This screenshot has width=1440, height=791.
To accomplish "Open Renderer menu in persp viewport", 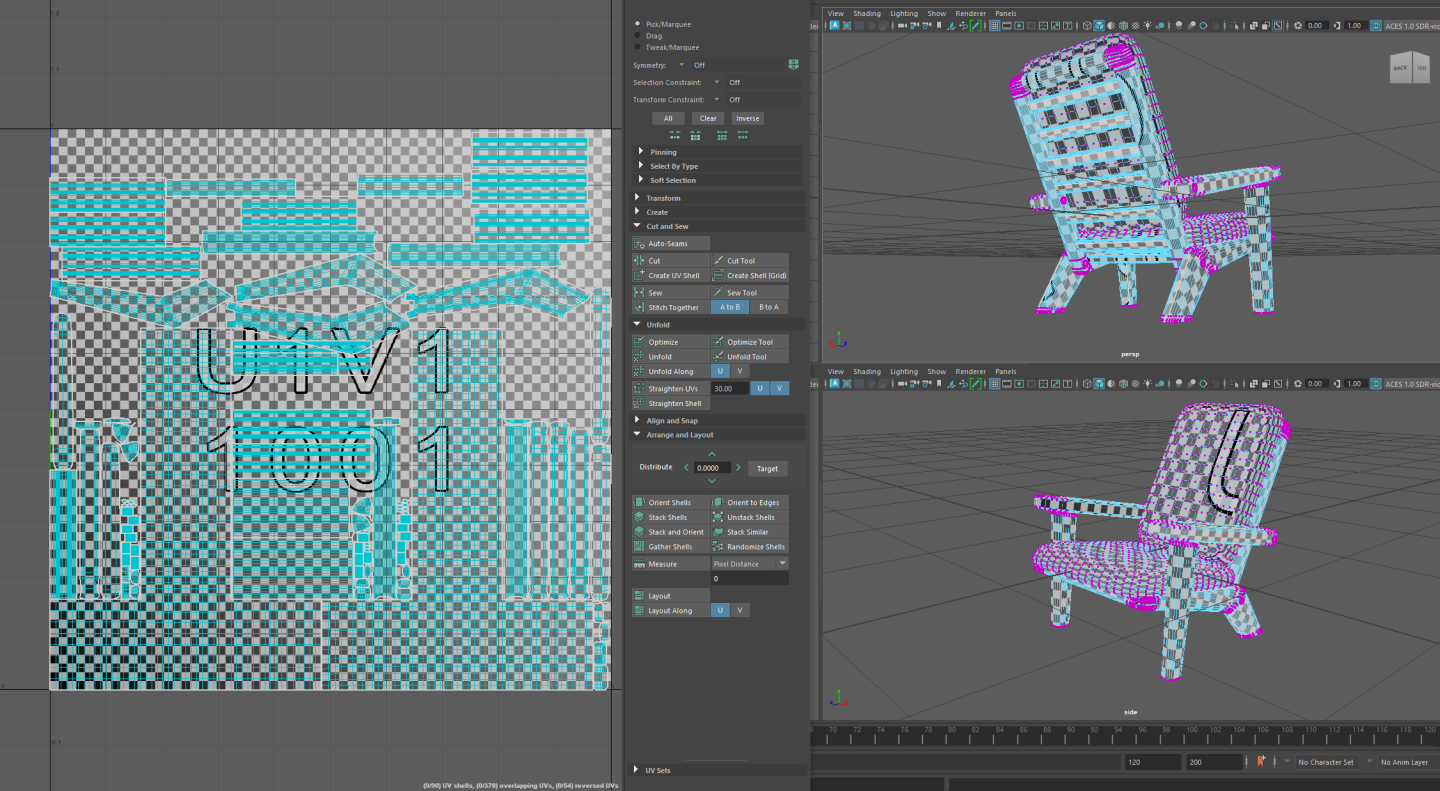I will [971, 13].
